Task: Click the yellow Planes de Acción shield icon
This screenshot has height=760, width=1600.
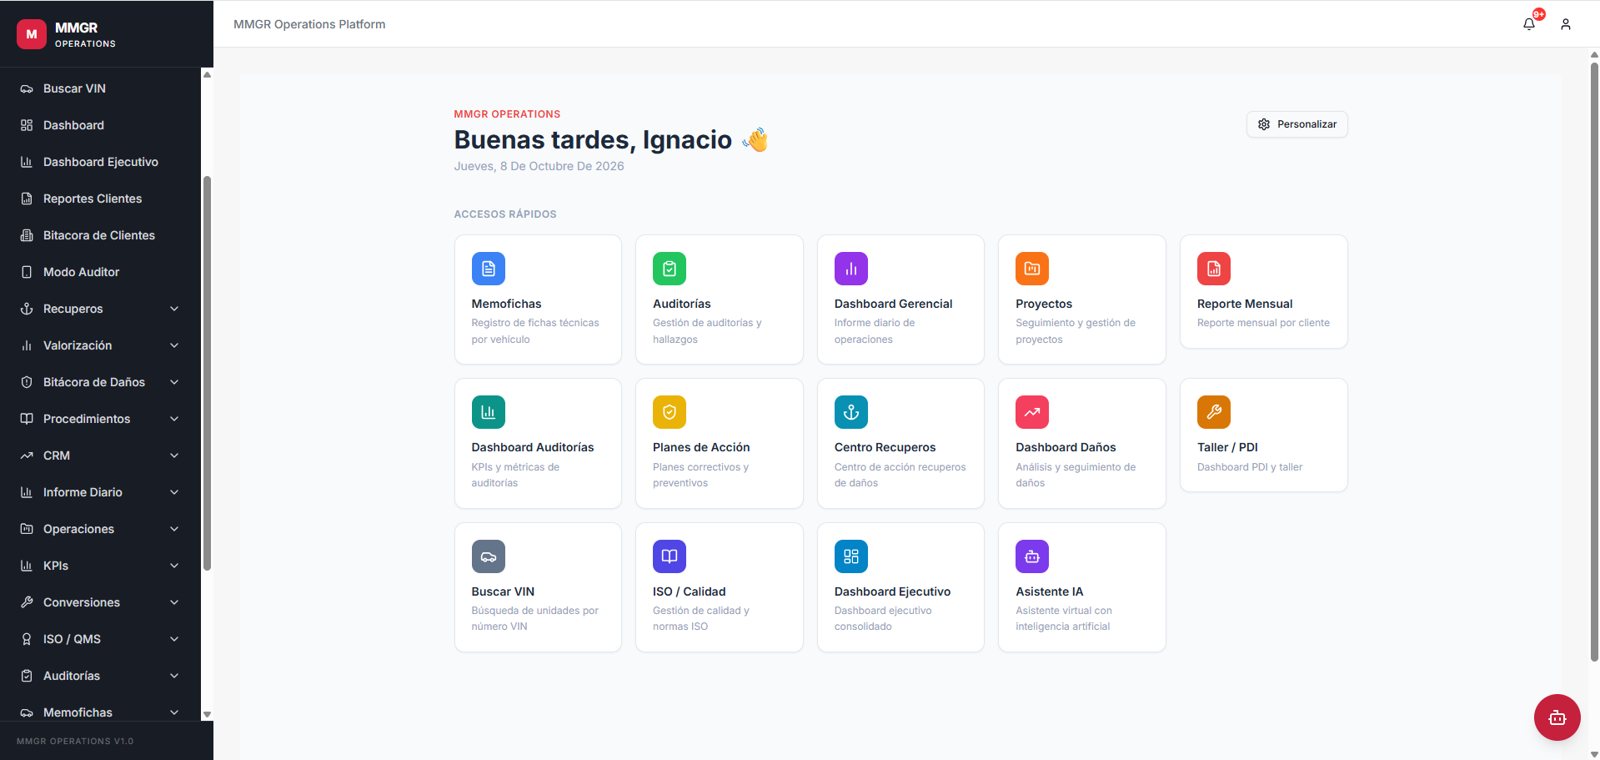Action: pos(669,412)
